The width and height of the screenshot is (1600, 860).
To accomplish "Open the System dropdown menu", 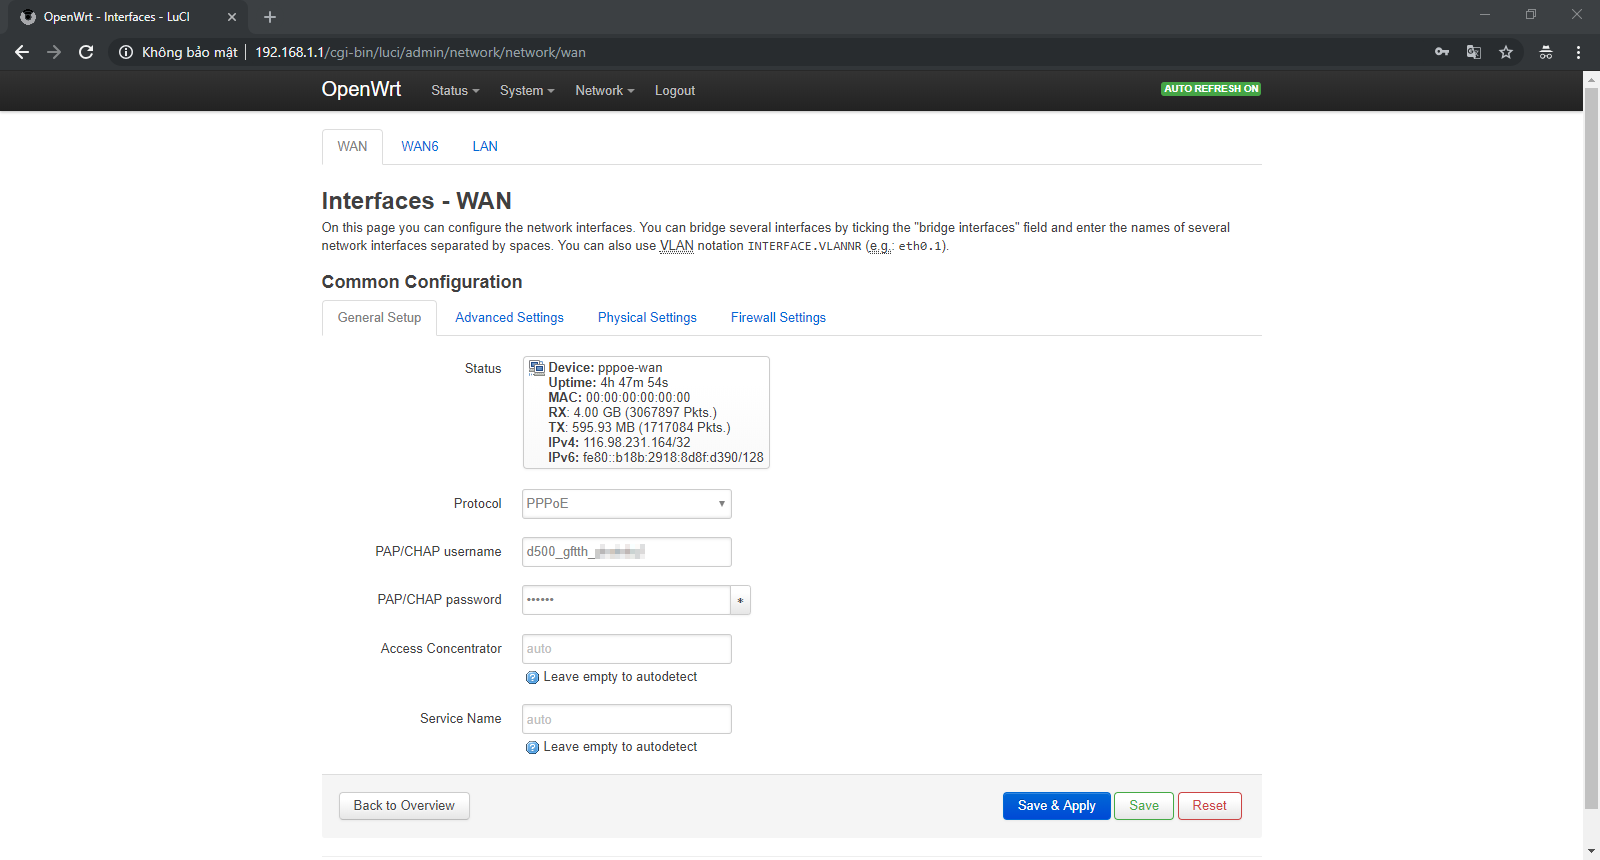I will pyautogui.click(x=527, y=90).
